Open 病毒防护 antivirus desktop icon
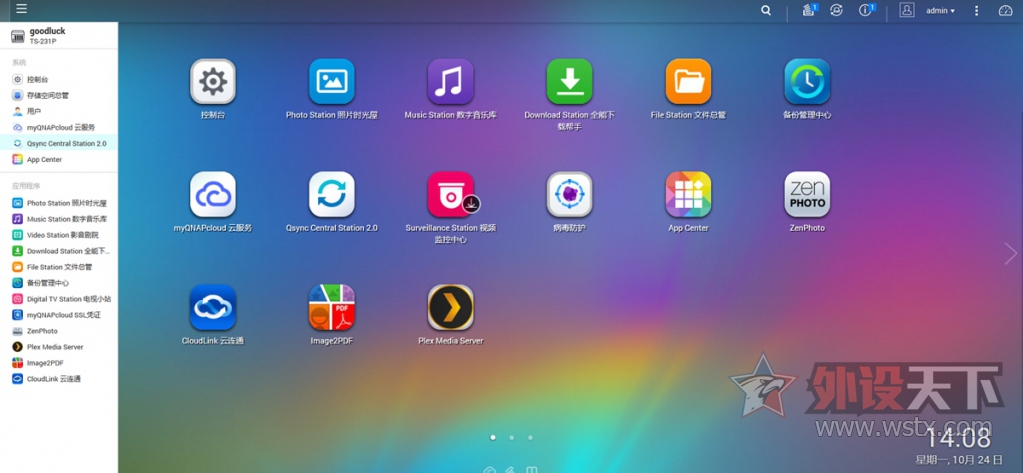The width and height of the screenshot is (1023, 473). [569, 194]
